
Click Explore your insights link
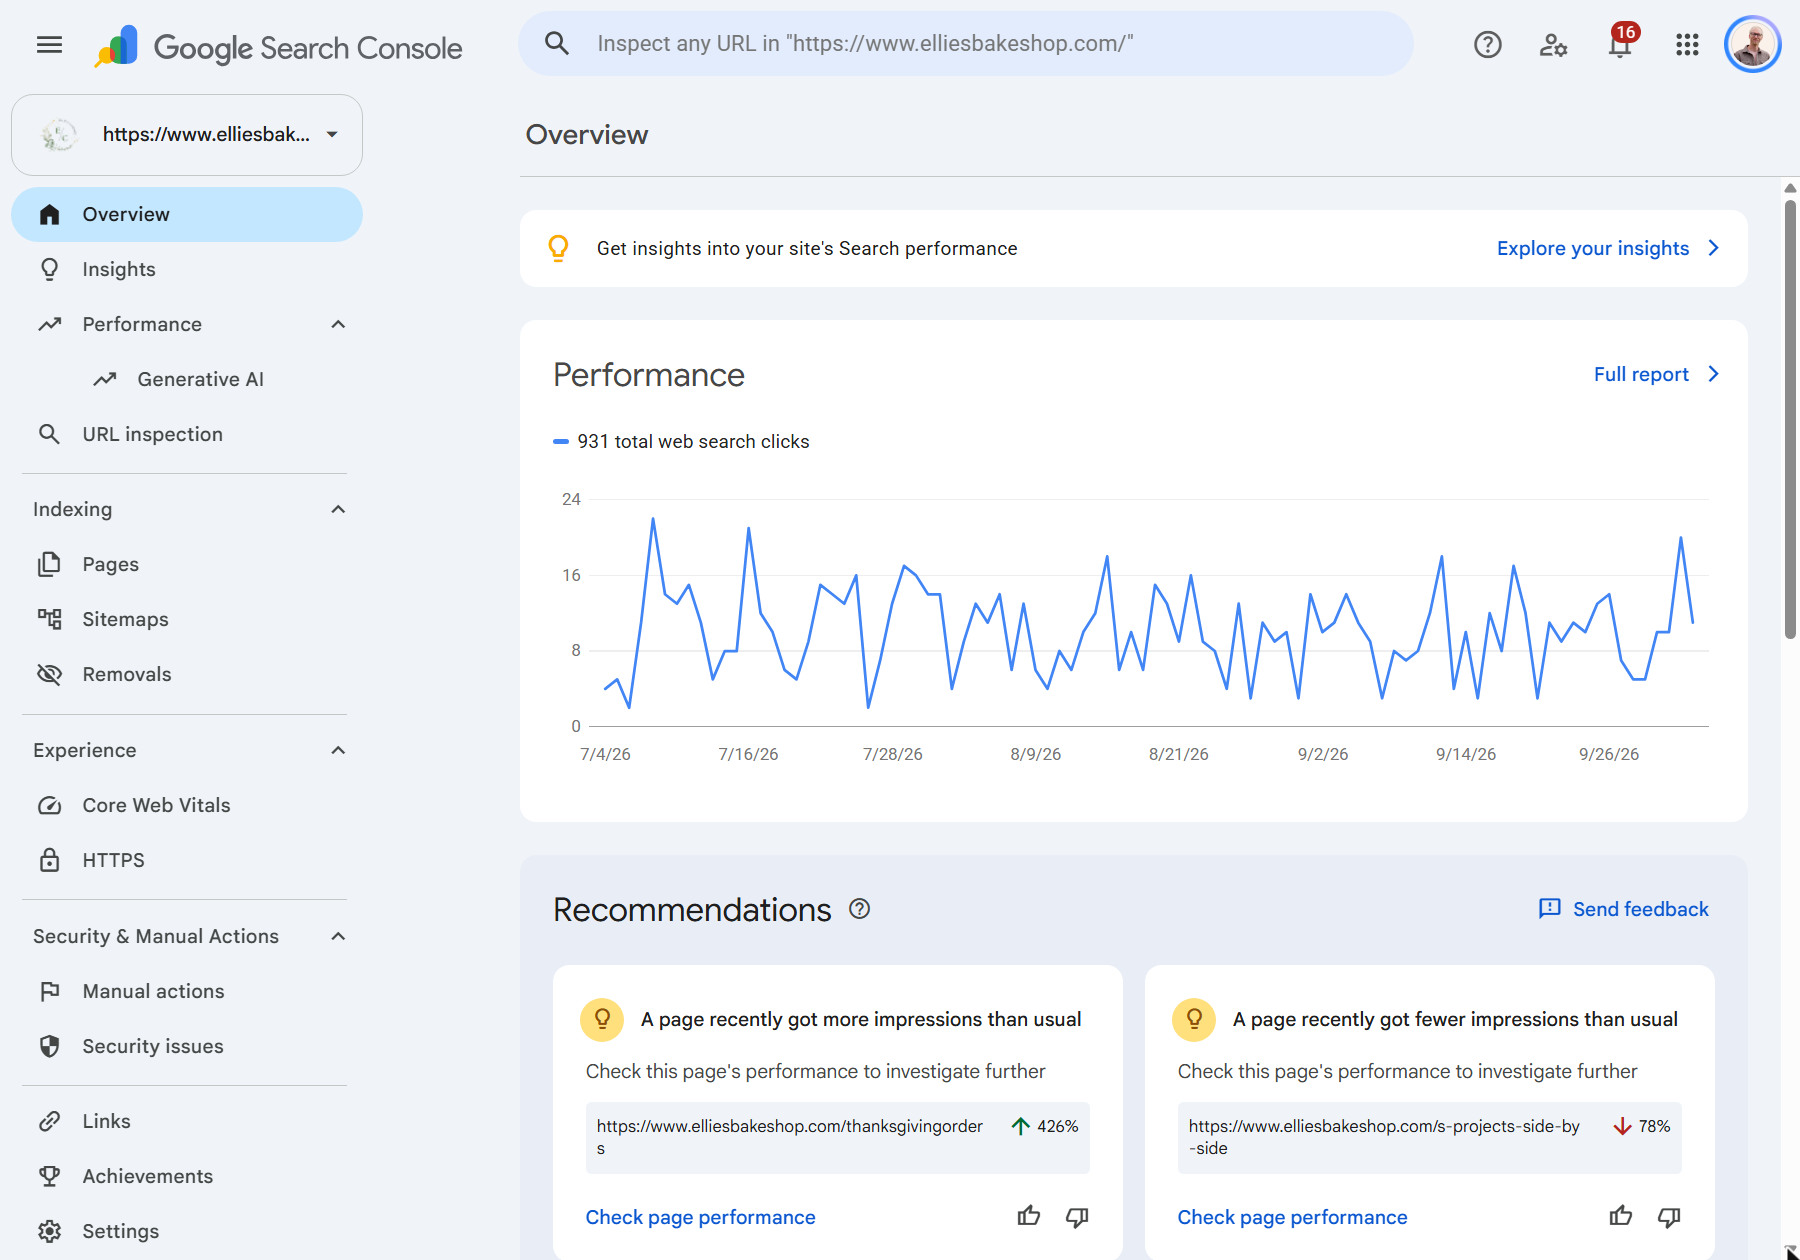point(1608,248)
